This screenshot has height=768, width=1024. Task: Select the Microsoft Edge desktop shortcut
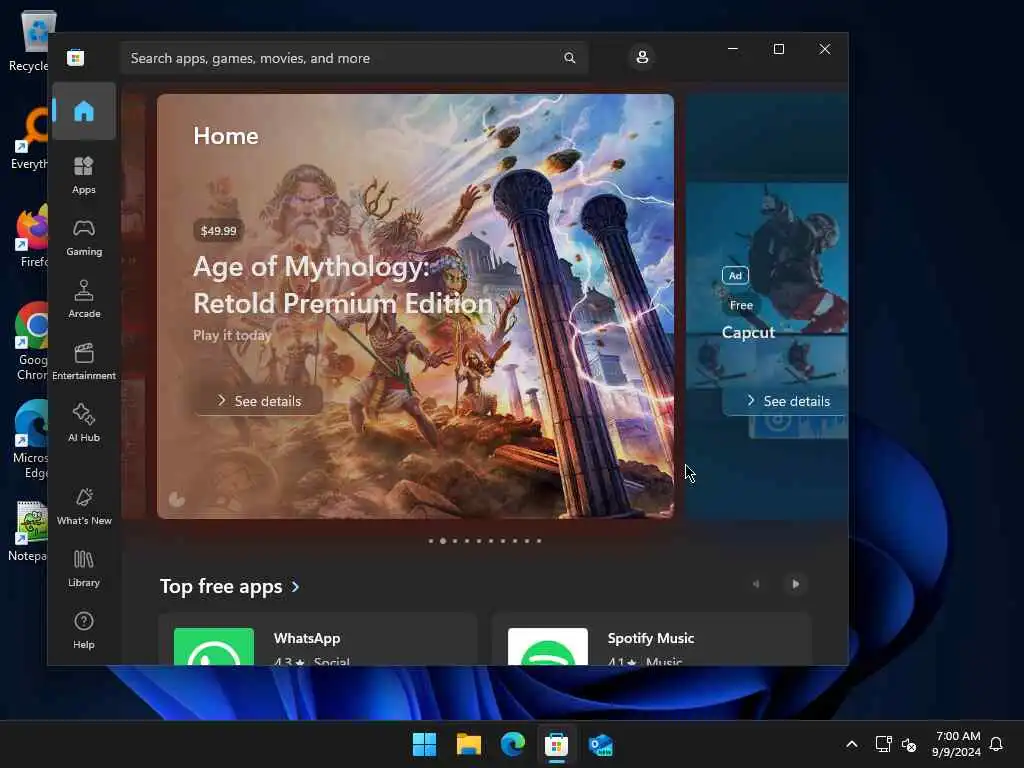click(x=30, y=440)
